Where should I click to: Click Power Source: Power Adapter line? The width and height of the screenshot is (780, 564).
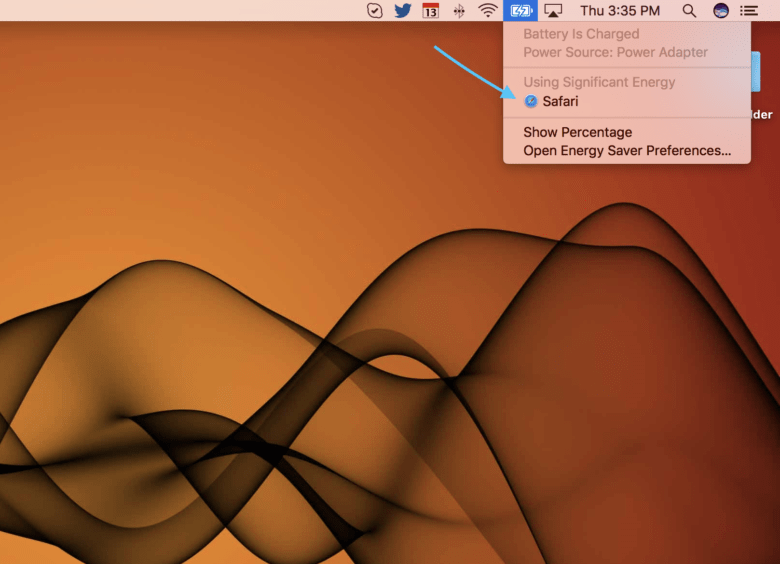click(615, 52)
